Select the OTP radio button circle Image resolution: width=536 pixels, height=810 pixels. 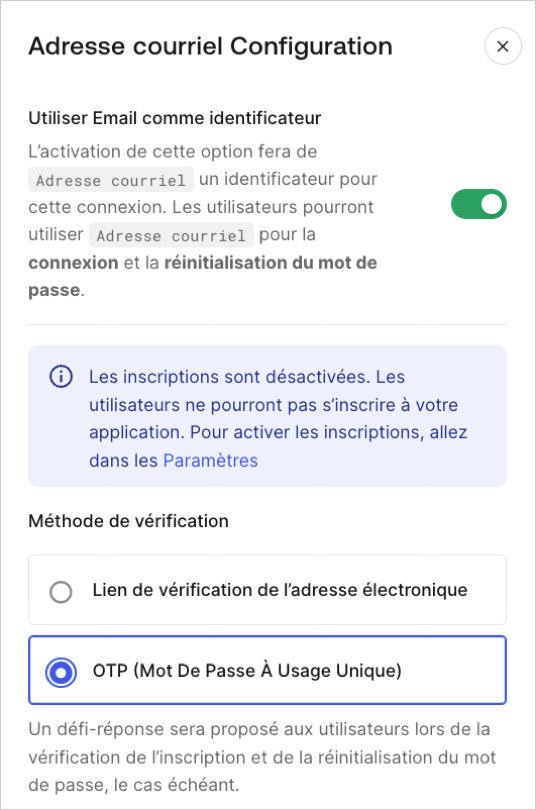point(61,673)
